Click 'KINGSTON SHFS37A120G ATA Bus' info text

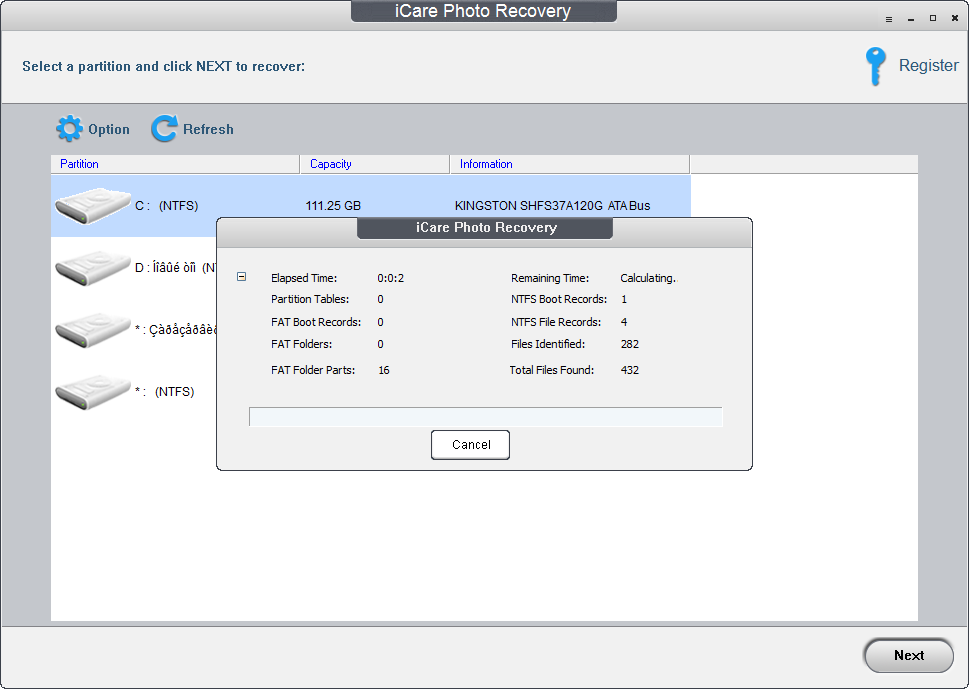pos(552,206)
